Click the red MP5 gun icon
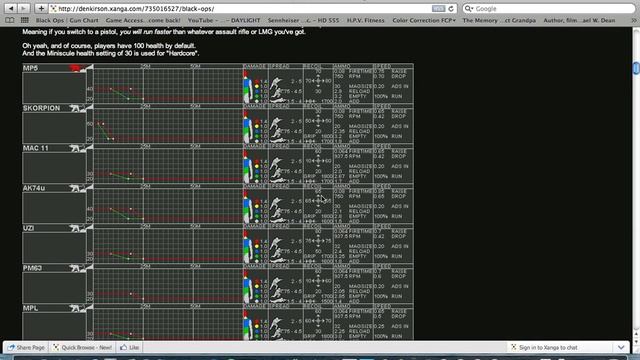 [x=76, y=68]
